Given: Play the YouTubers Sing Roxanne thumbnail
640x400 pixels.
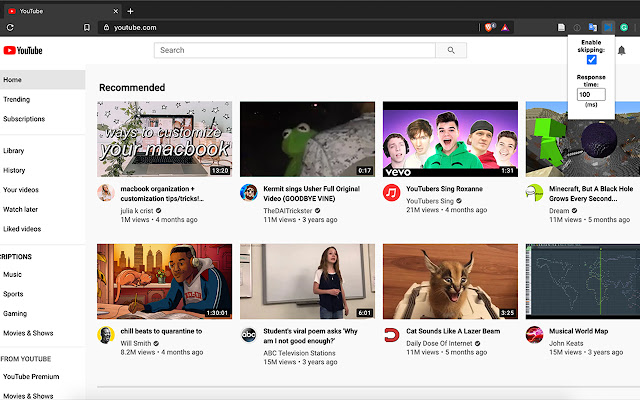Looking at the screenshot, I should [450, 139].
